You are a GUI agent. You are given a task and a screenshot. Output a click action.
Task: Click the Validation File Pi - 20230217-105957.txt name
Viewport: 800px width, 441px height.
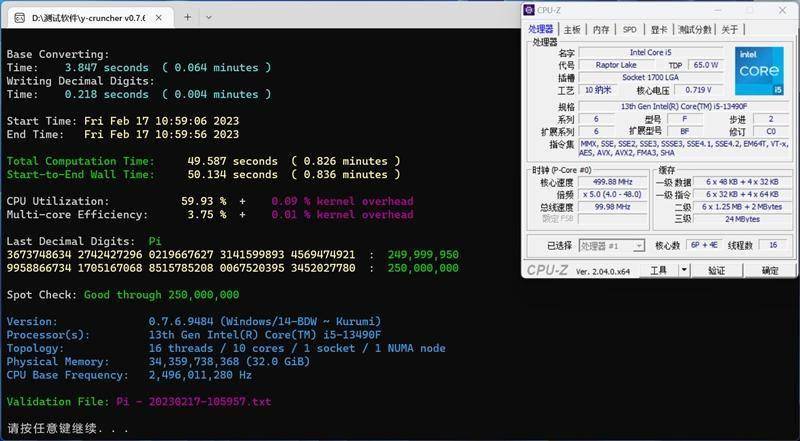pos(193,402)
